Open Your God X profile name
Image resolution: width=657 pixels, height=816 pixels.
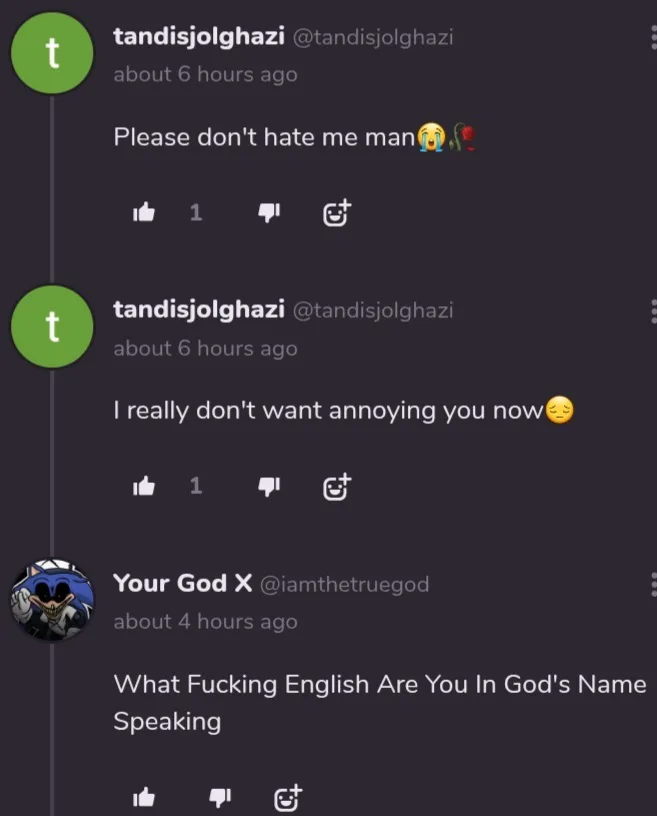point(183,583)
